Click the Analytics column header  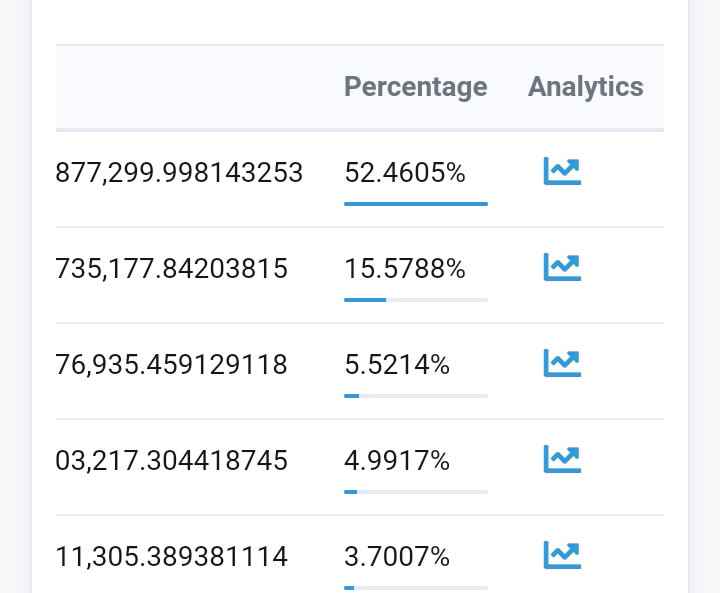point(585,87)
